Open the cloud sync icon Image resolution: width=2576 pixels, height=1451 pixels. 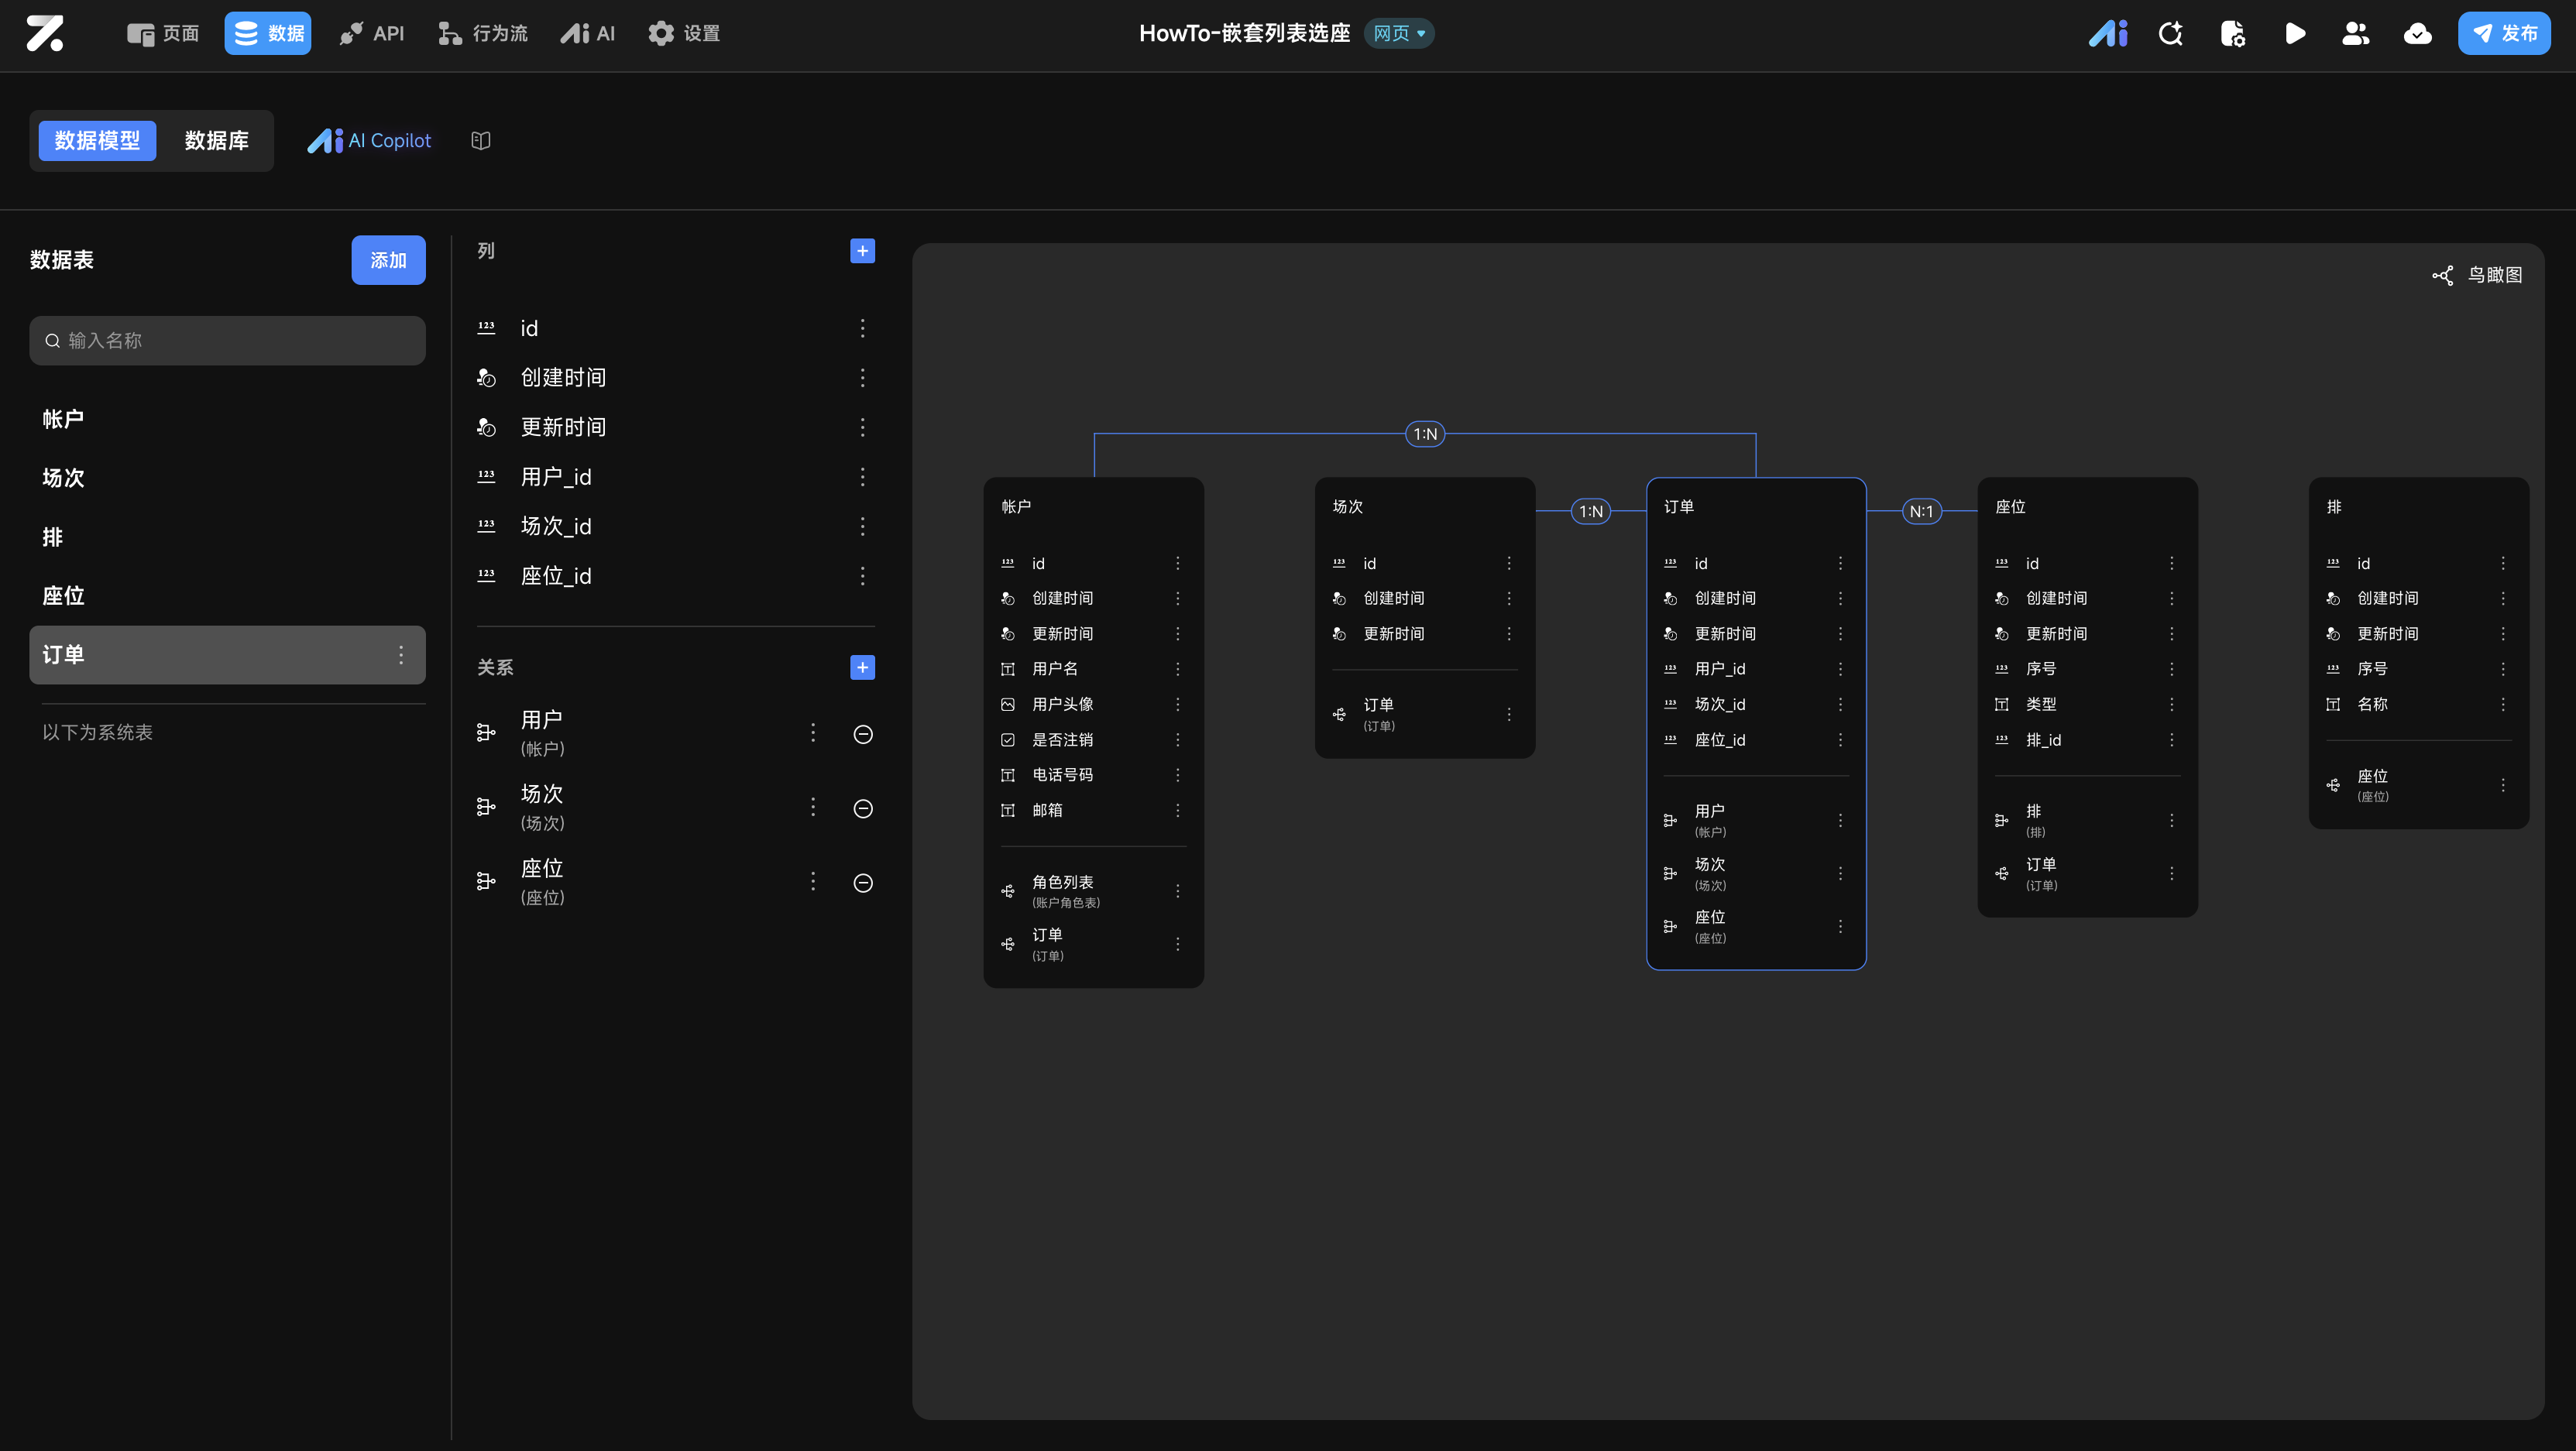click(2417, 34)
